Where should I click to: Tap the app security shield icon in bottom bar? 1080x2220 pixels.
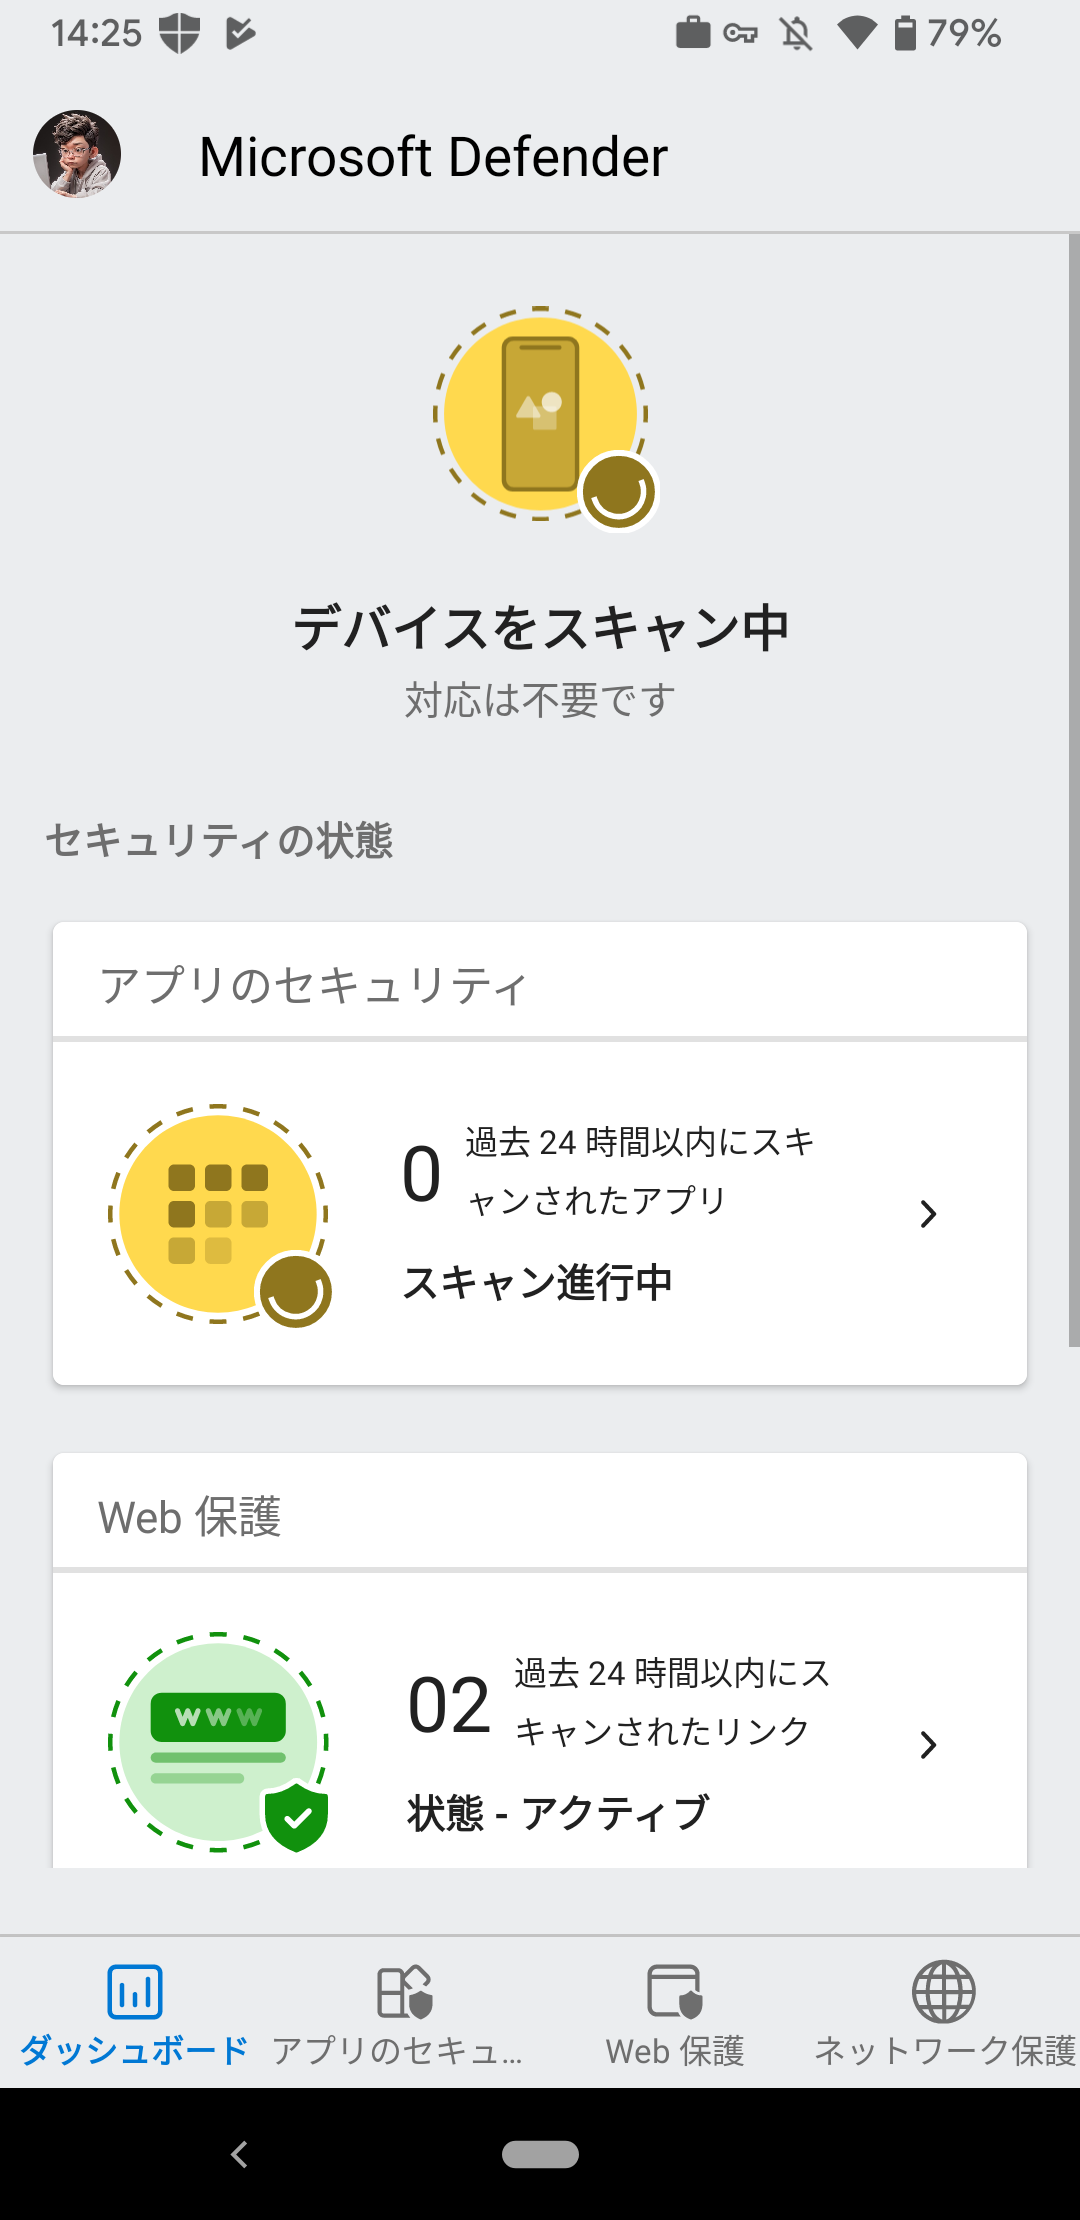[x=404, y=1992]
